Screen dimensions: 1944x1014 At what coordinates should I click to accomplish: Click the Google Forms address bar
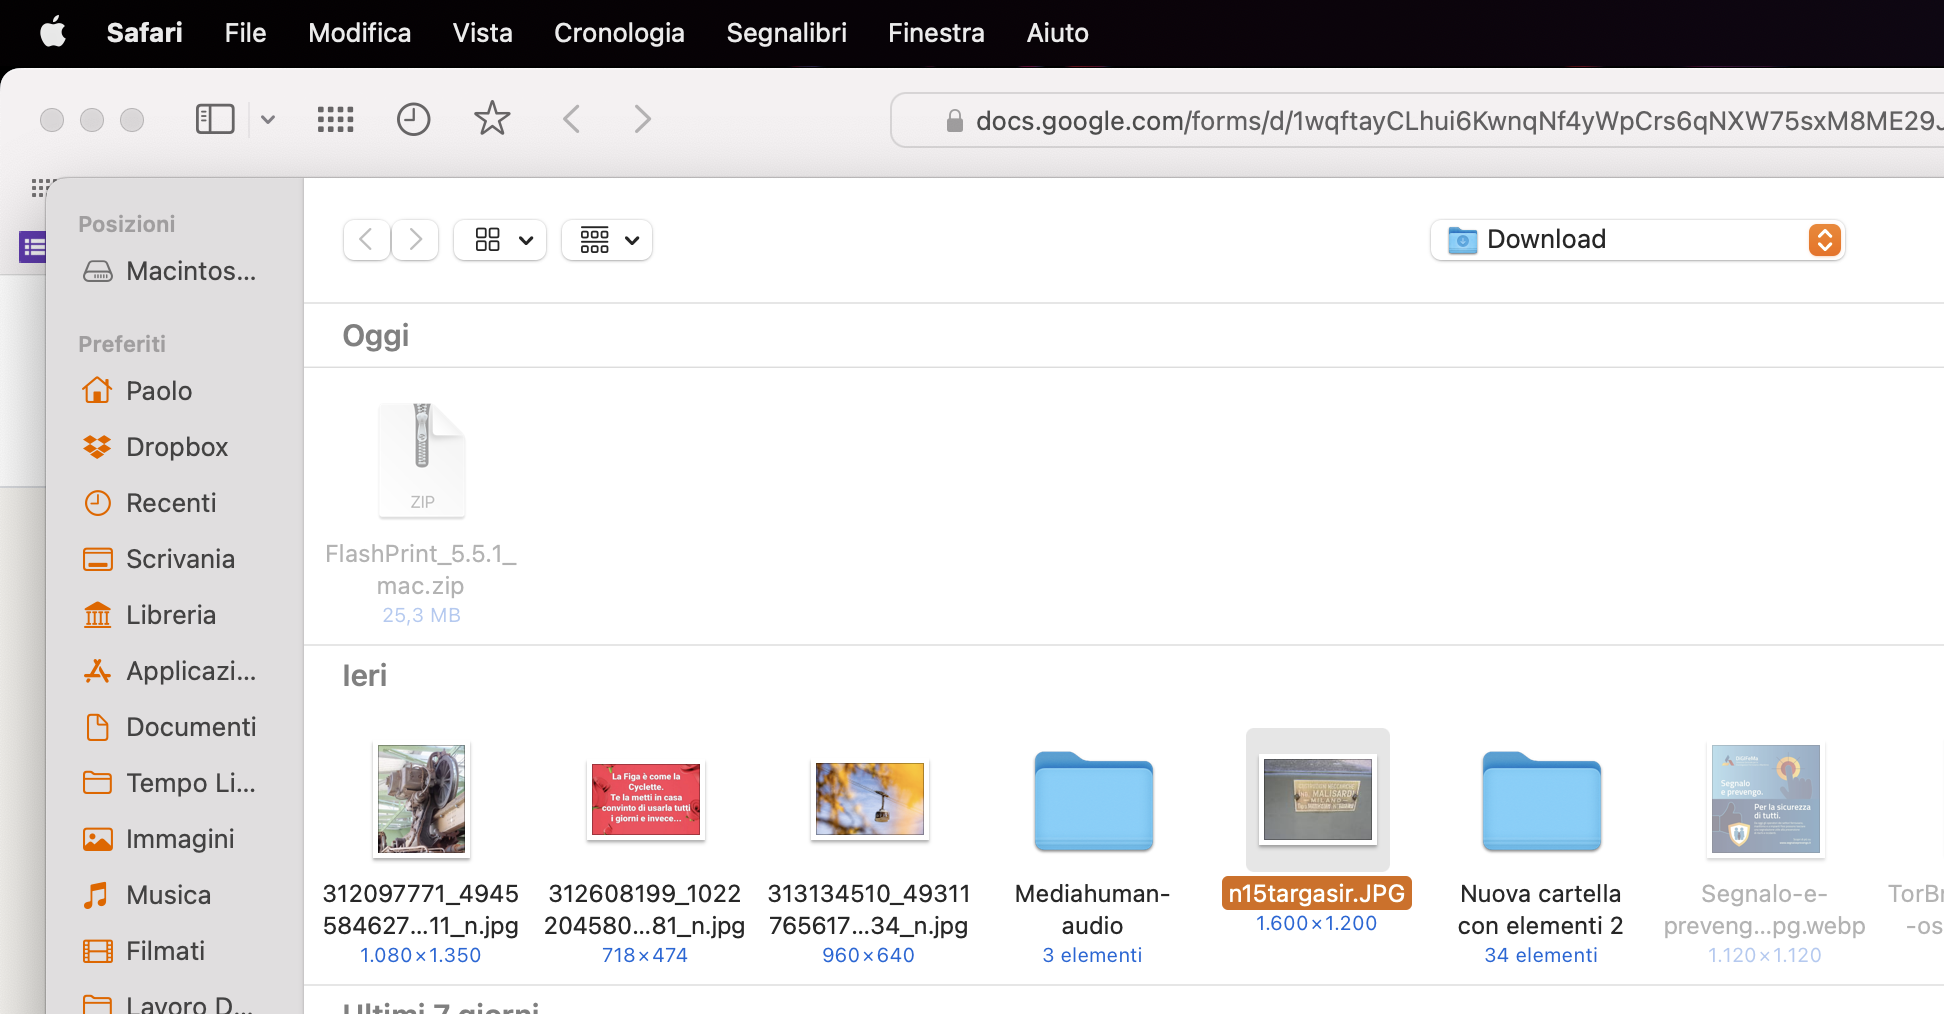click(x=1417, y=120)
